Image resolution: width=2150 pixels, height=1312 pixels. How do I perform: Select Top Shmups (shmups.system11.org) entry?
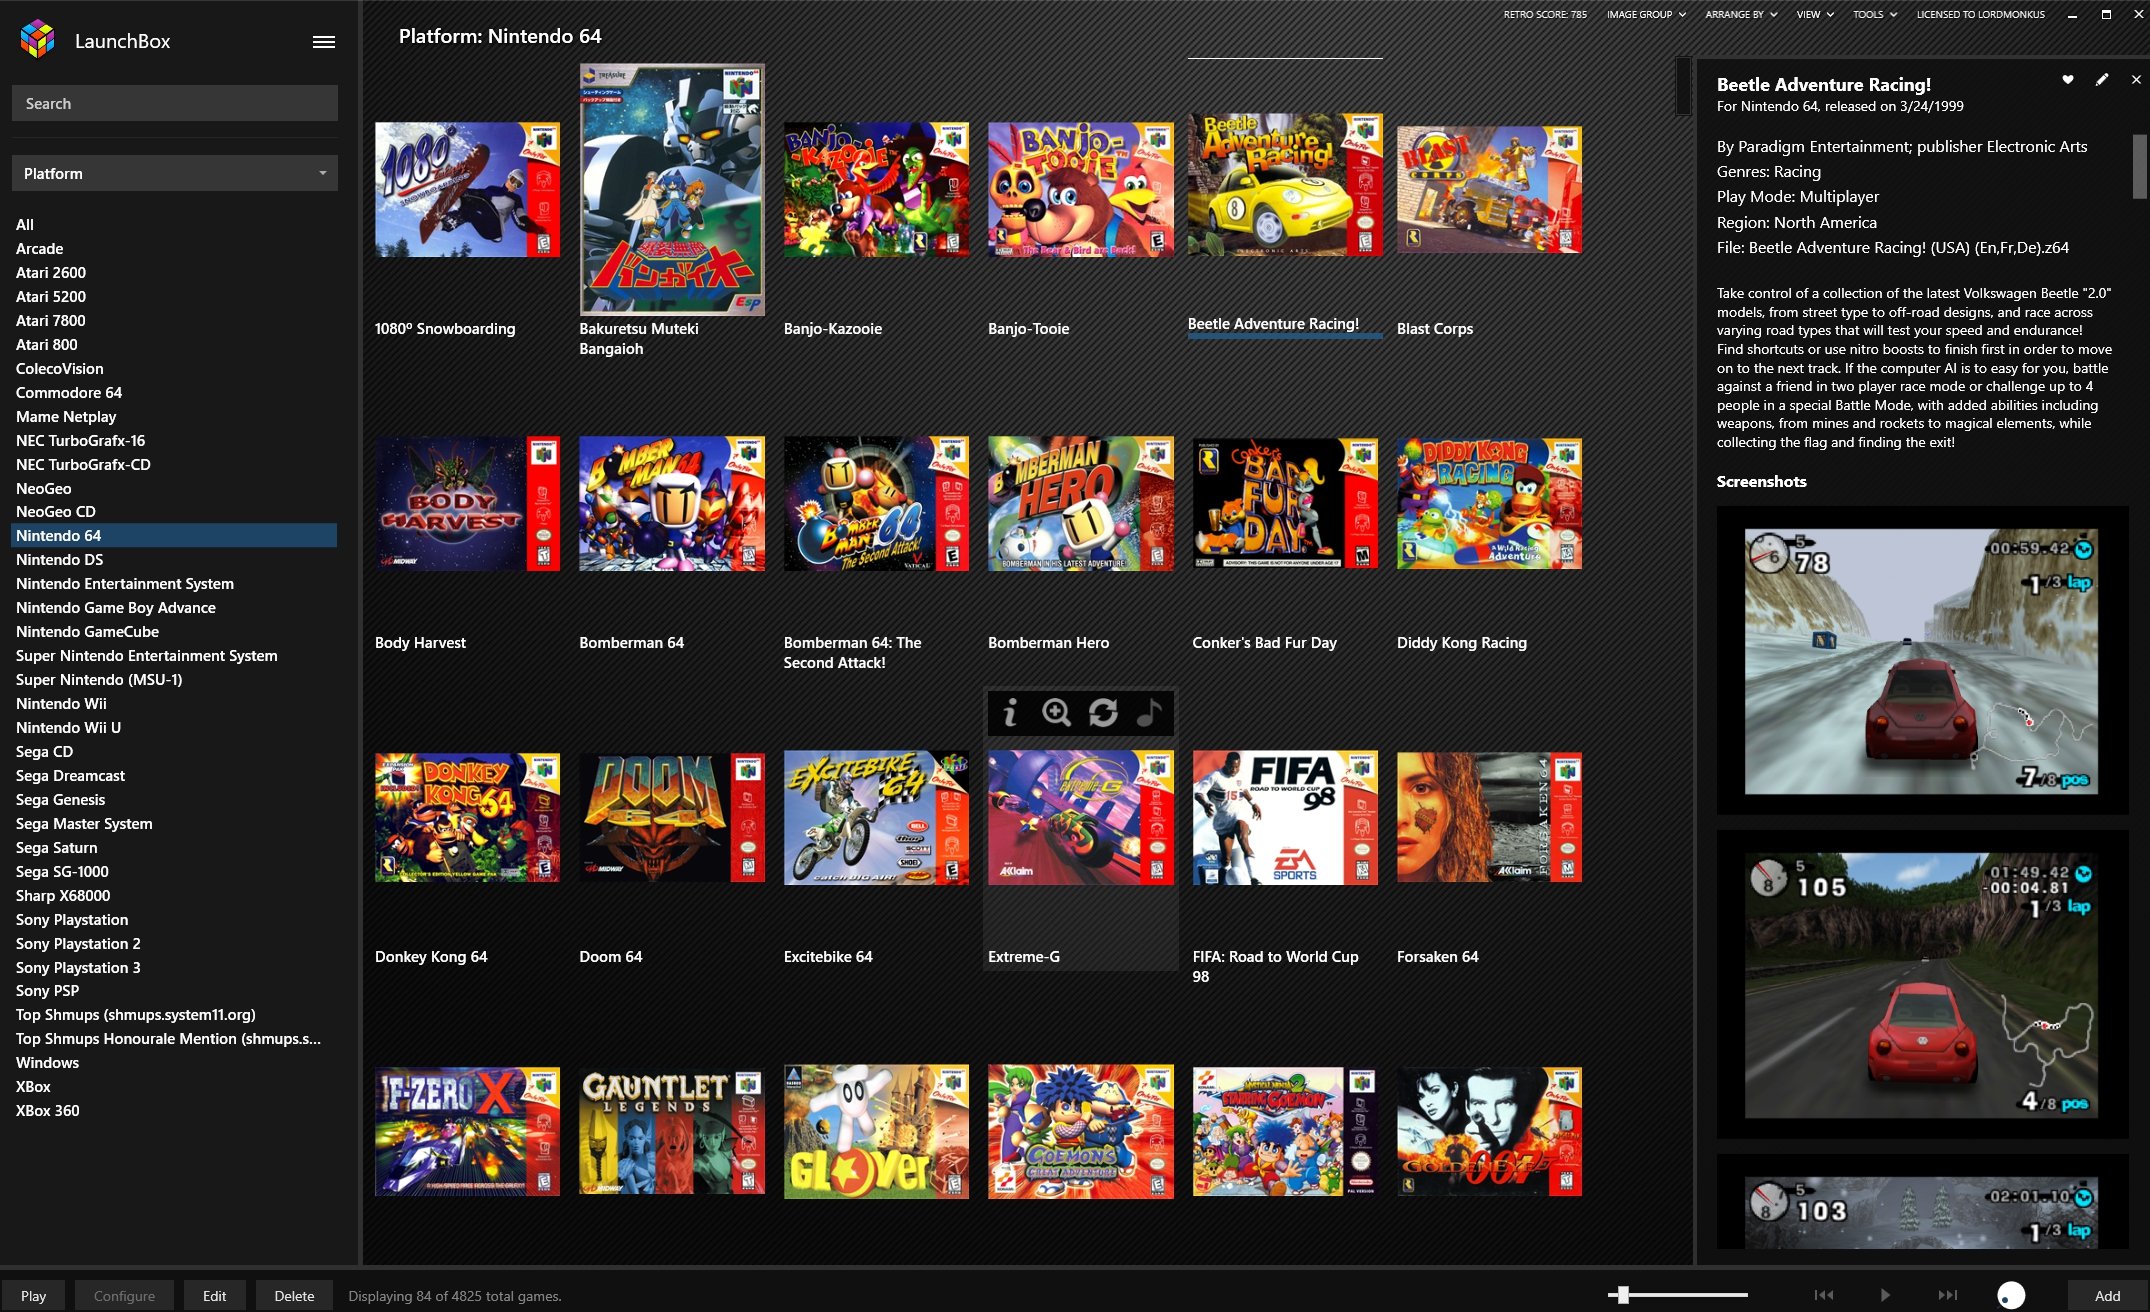[x=174, y=1014]
